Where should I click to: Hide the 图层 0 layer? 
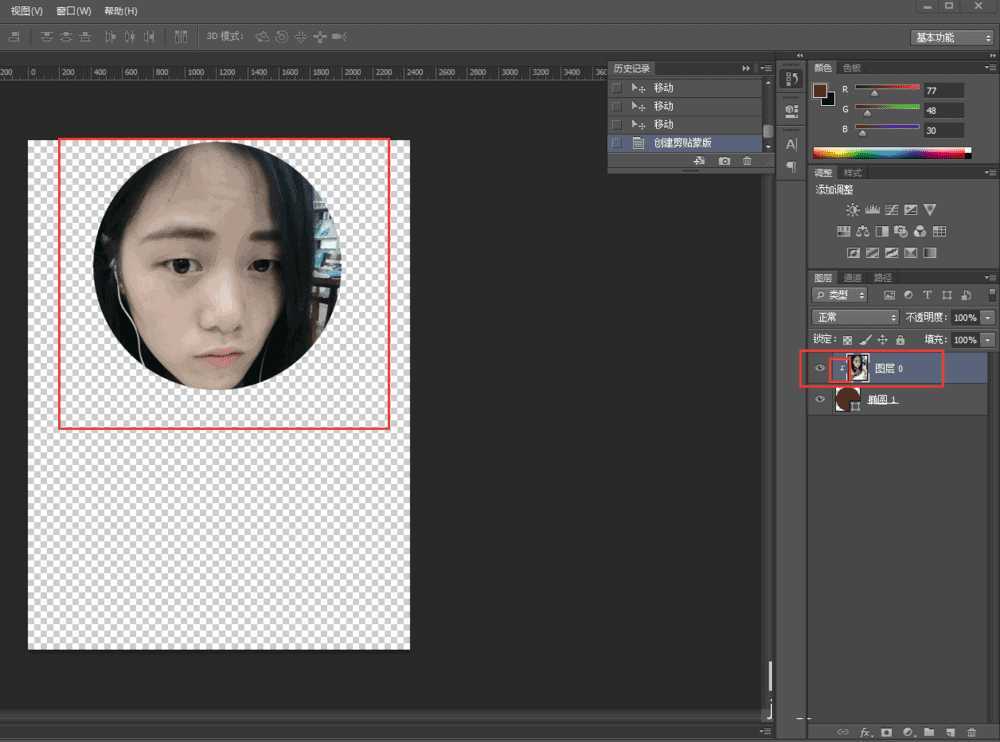click(x=820, y=369)
